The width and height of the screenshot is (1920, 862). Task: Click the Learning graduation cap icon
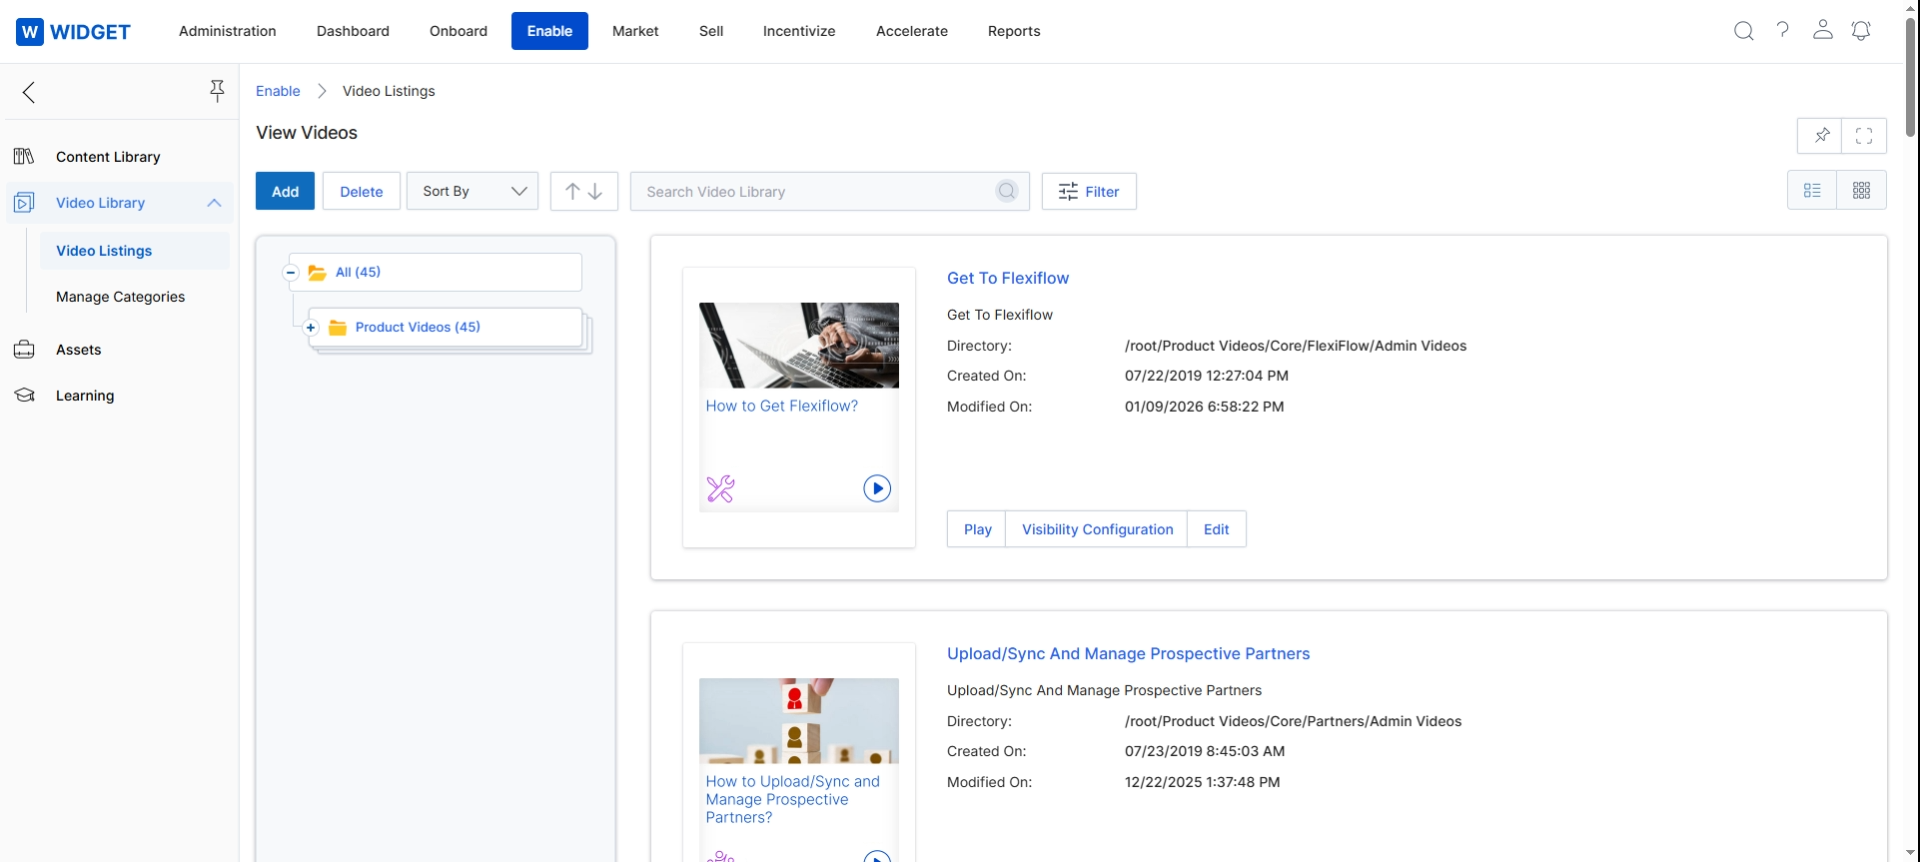tap(24, 396)
